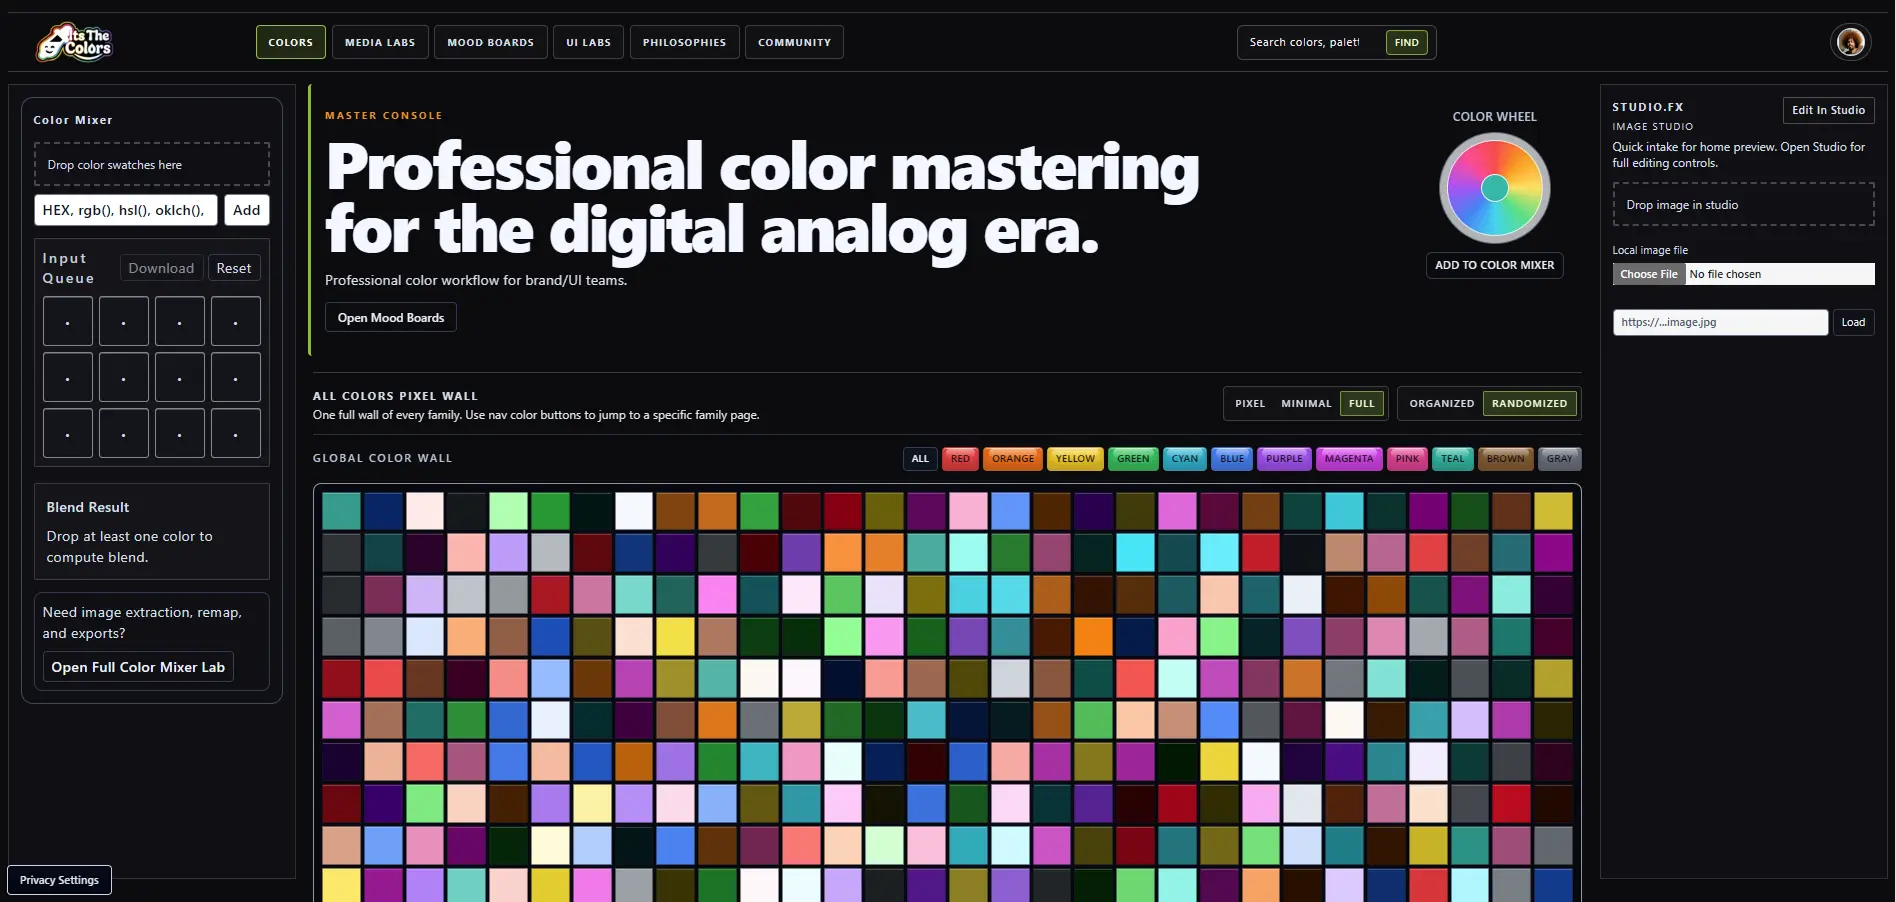Switch to UI LABS tab
1896x902 pixels.
(588, 42)
